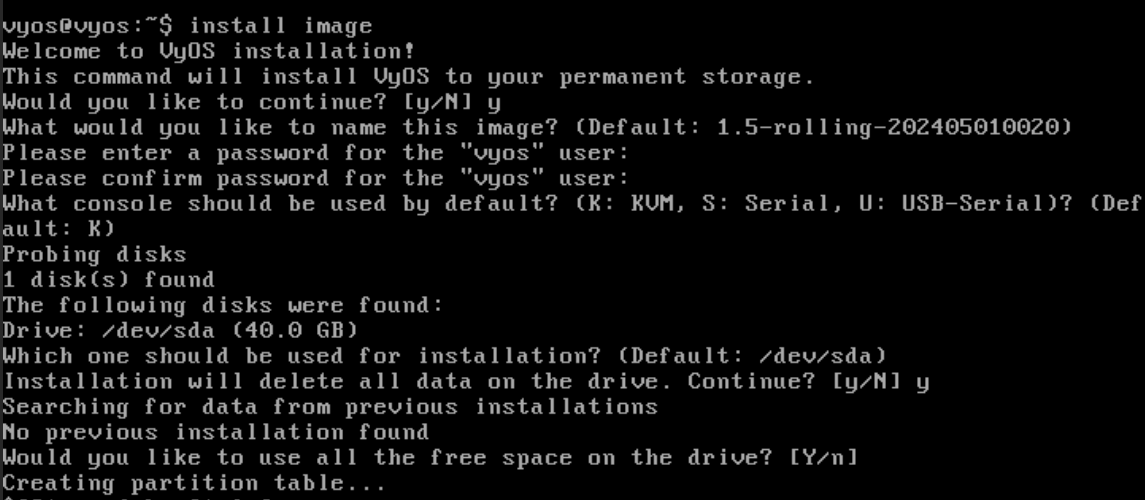Click the "install image" command text
Viewport: 1145px width, 500px height.
[266, 25]
